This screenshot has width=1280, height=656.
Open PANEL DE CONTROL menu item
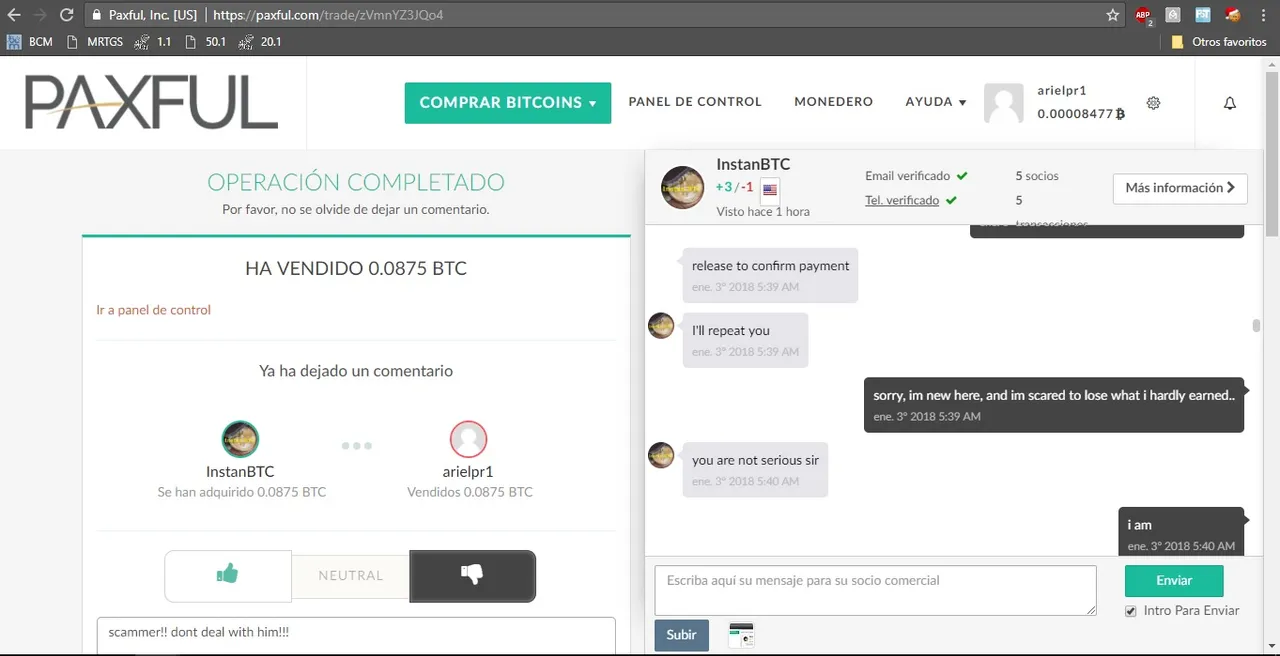pos(695,102)
